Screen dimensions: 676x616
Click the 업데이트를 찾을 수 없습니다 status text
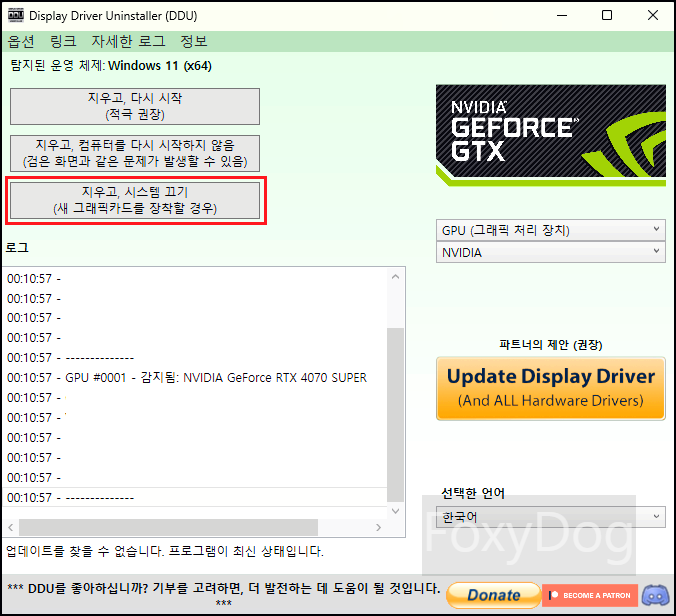tap(165, 551)
